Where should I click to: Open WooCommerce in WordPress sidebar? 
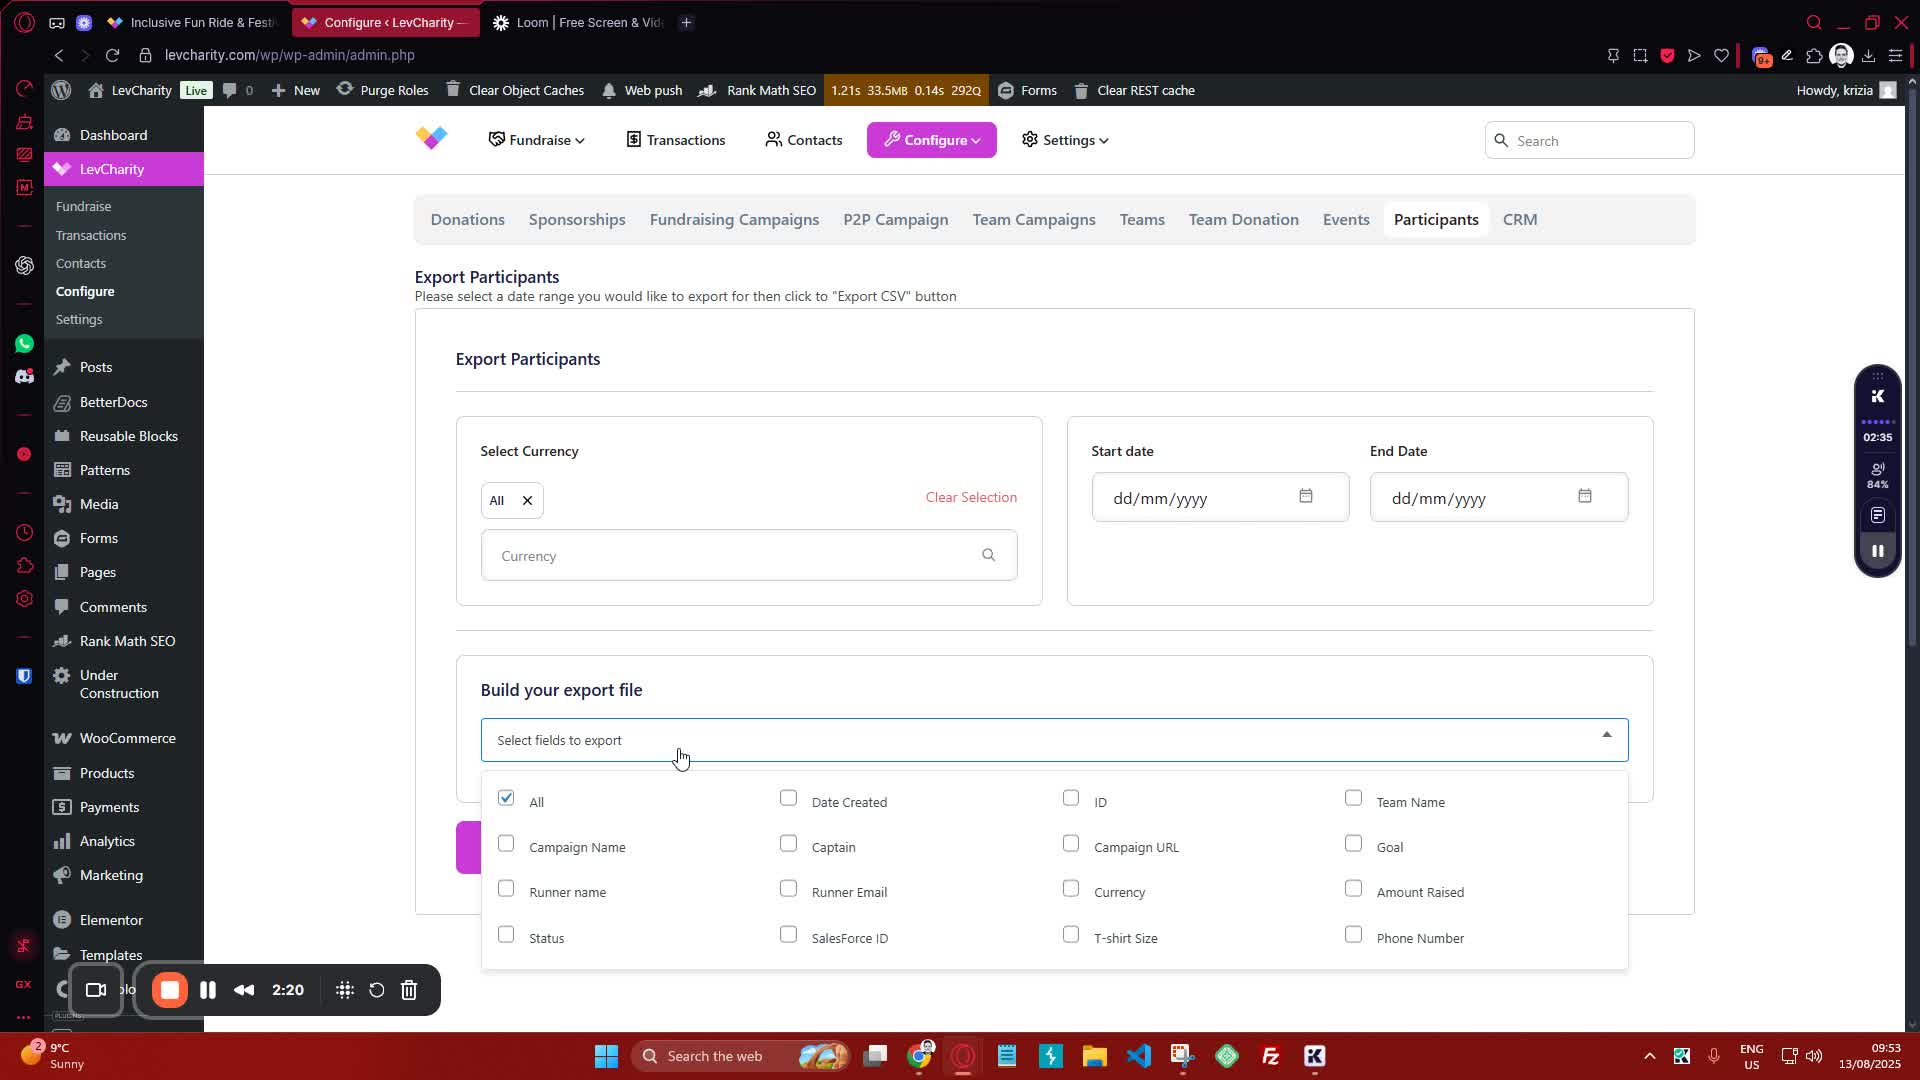click(x=127, y=738)
